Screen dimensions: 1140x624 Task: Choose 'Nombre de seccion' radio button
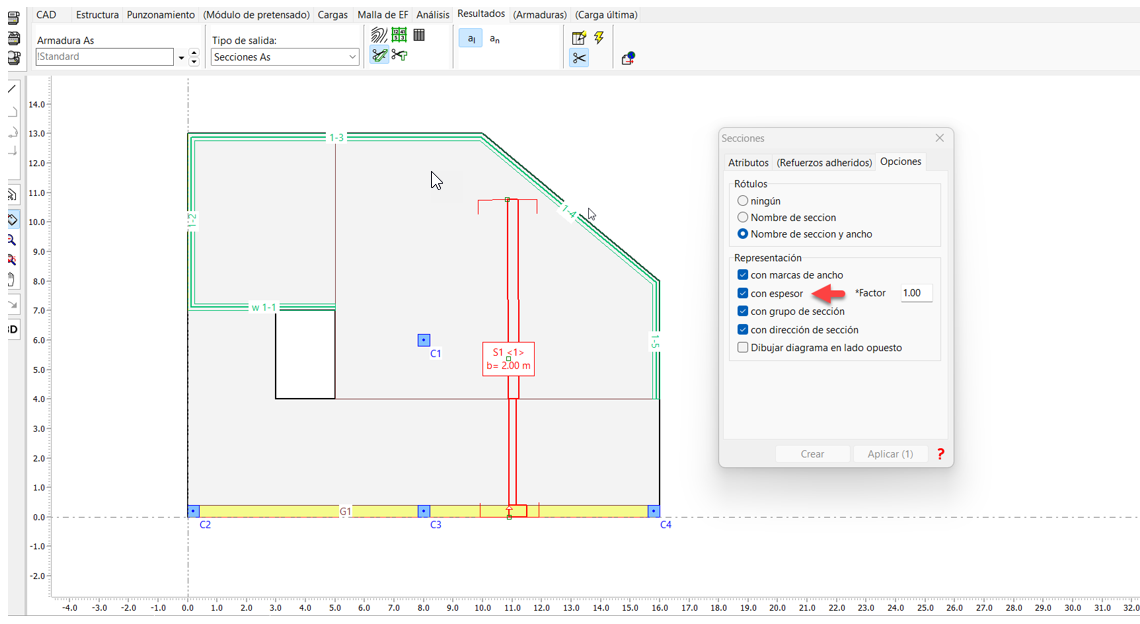(x=742, y=217)
